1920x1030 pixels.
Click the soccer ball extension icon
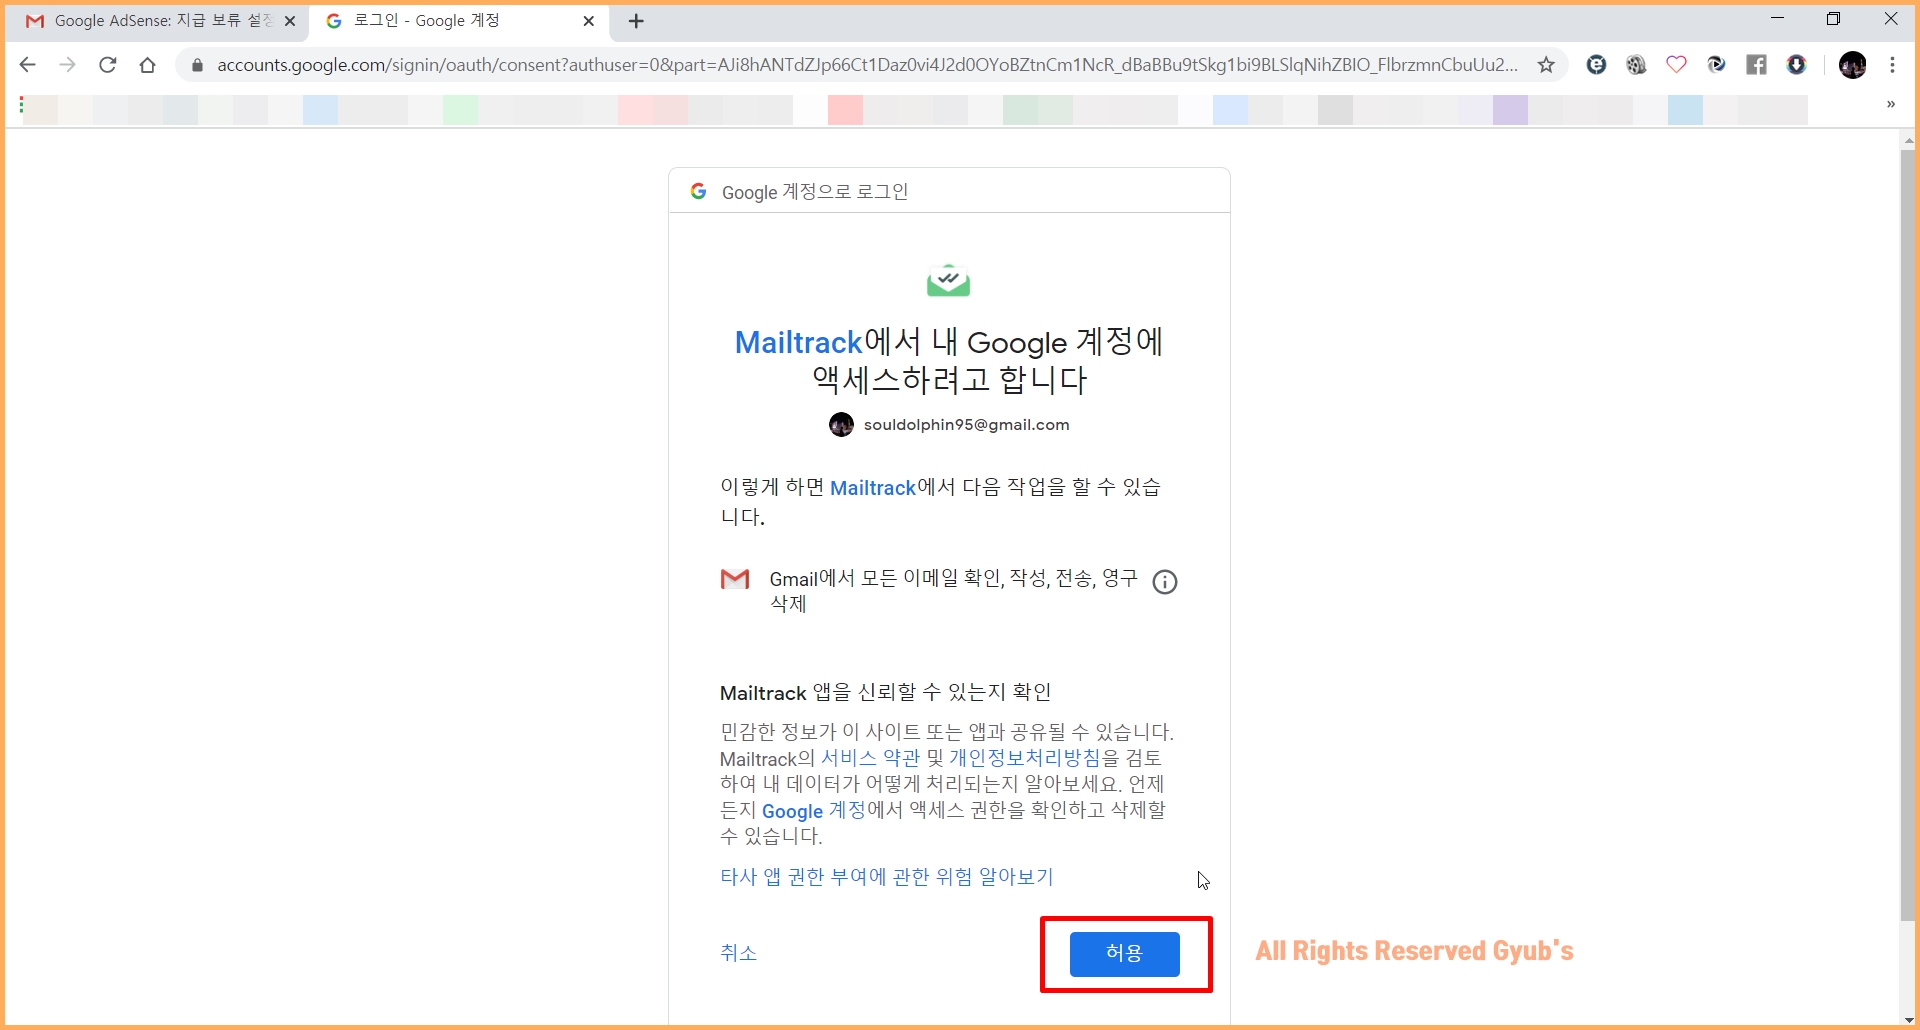tap(1637, 65)
